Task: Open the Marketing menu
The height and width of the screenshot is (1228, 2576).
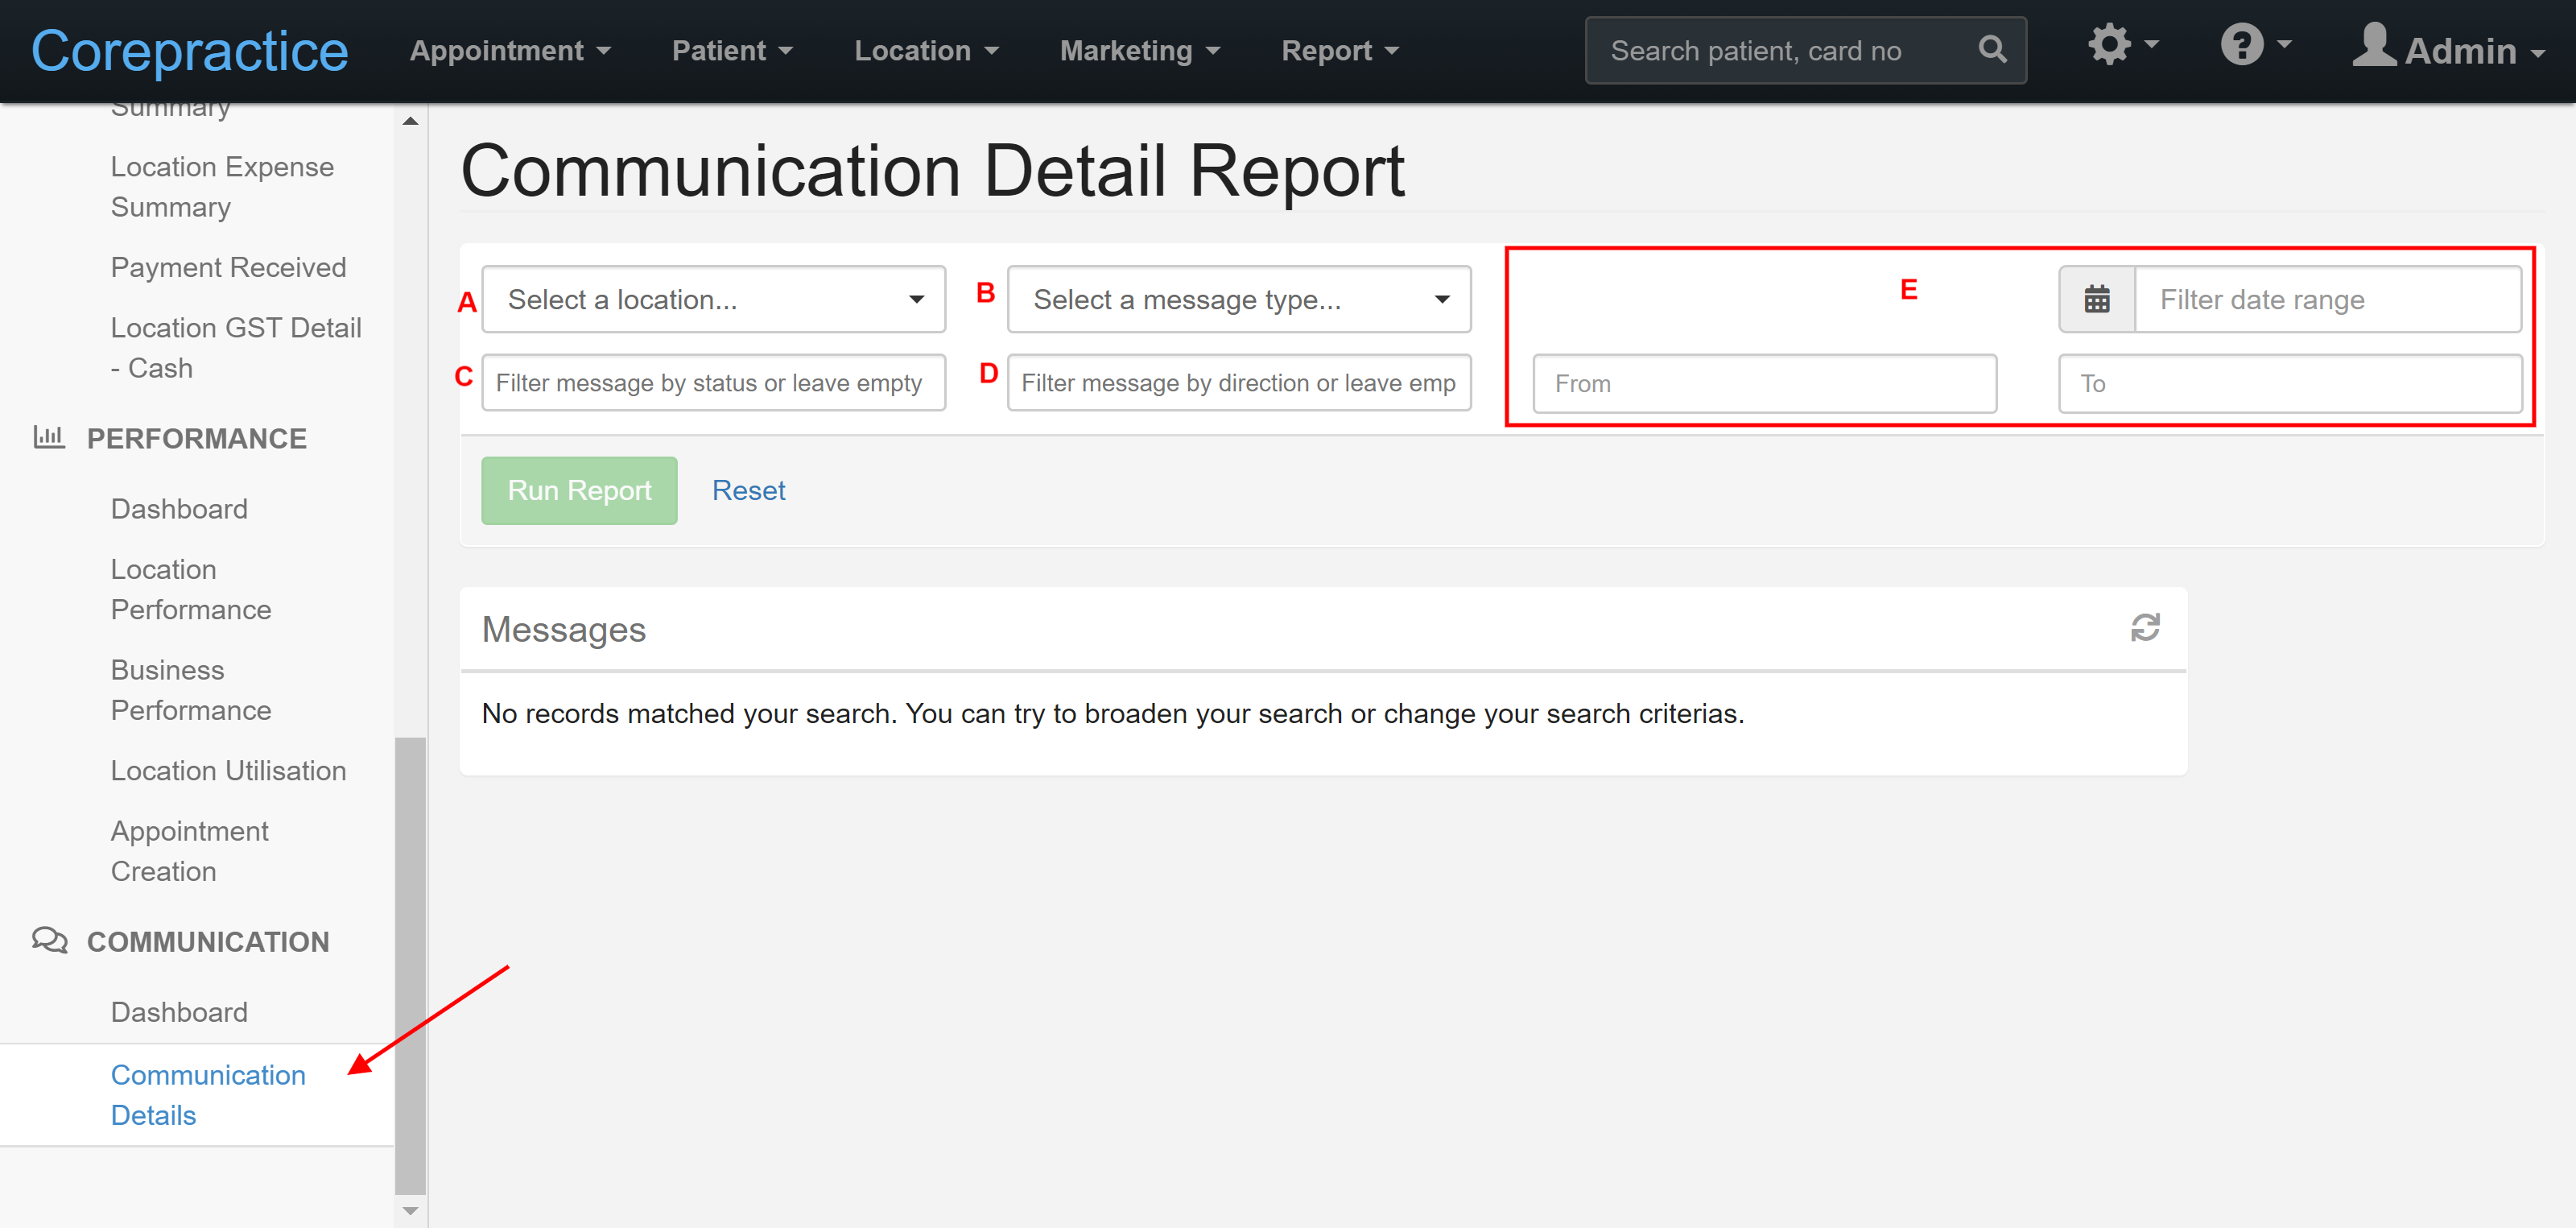Action: (1139, 51)
